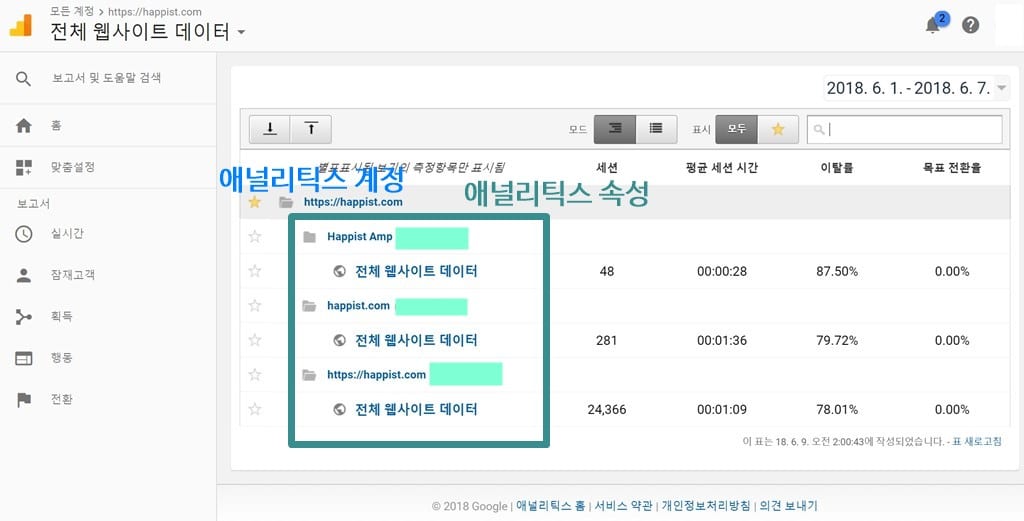Collapse the Happist Amp property folder

[x=310, y=237]
